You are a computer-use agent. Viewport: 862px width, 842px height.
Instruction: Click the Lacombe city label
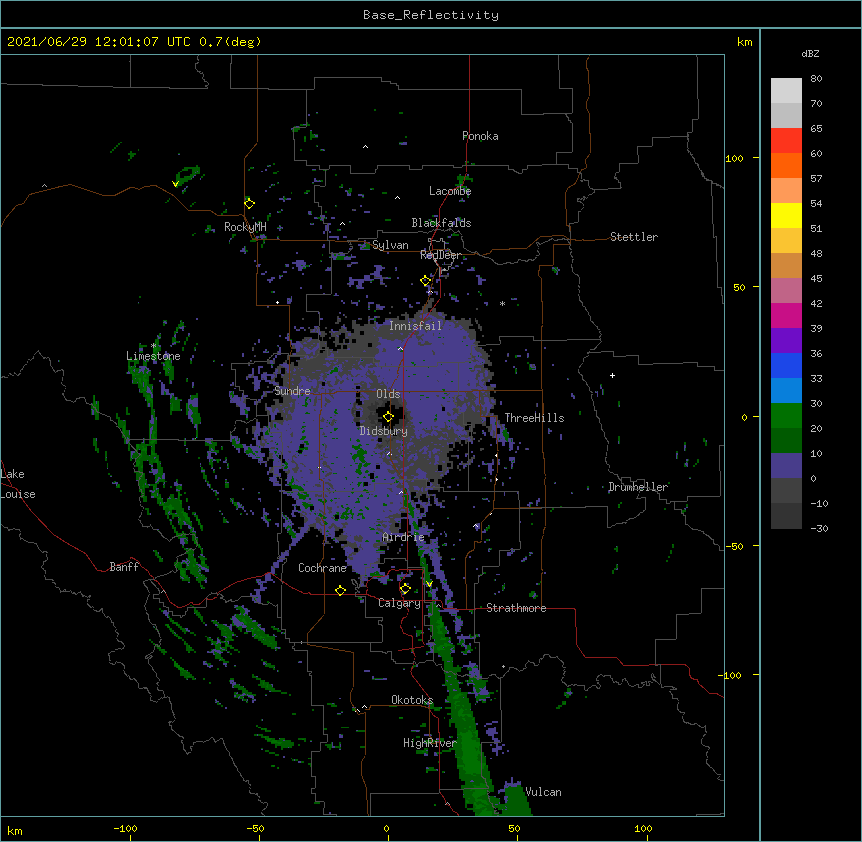click(450, 191)
